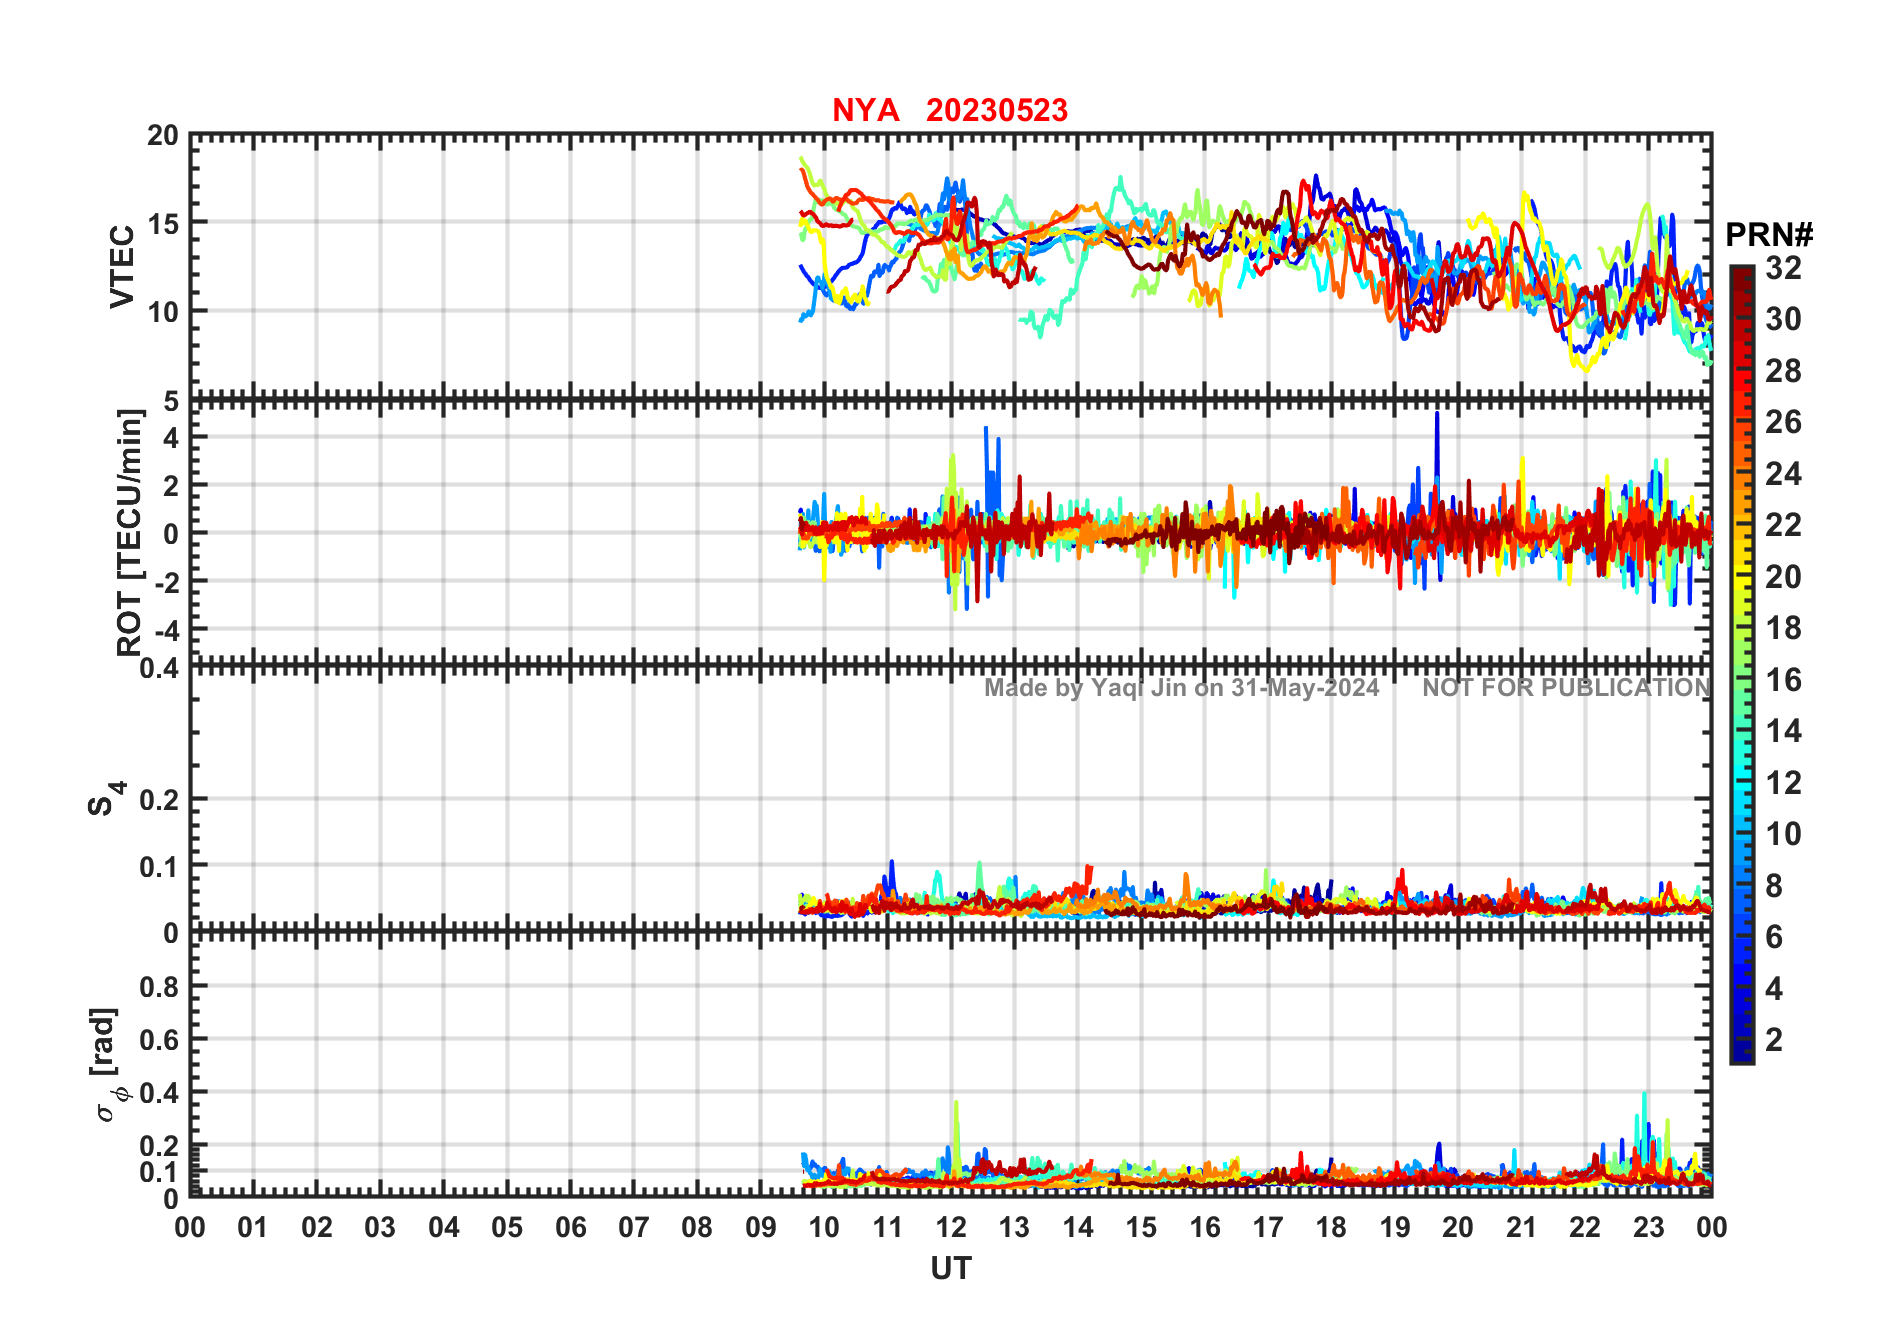Click VTEC axis tick label '20'
The image size is (1902, 1330).
click(163, 136)
